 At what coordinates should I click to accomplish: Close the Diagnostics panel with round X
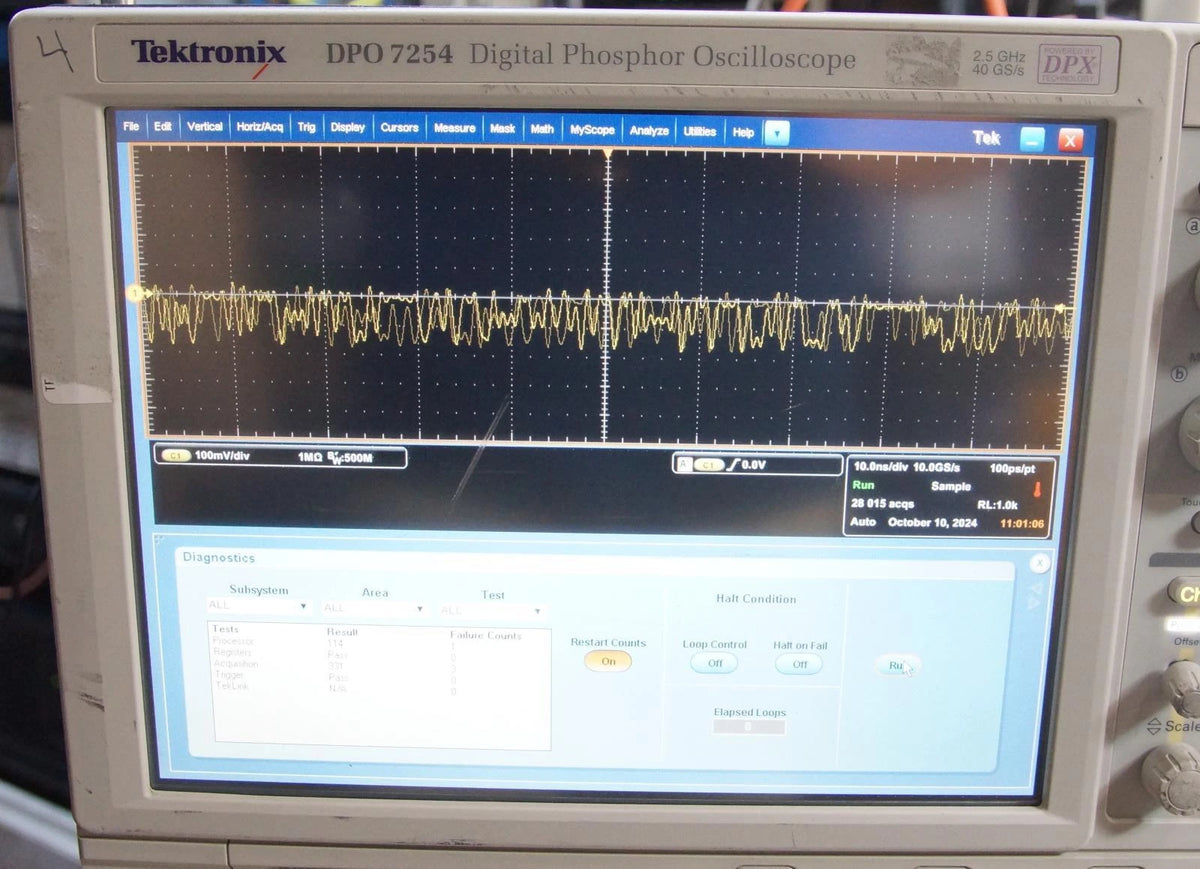click(1039, 563)
